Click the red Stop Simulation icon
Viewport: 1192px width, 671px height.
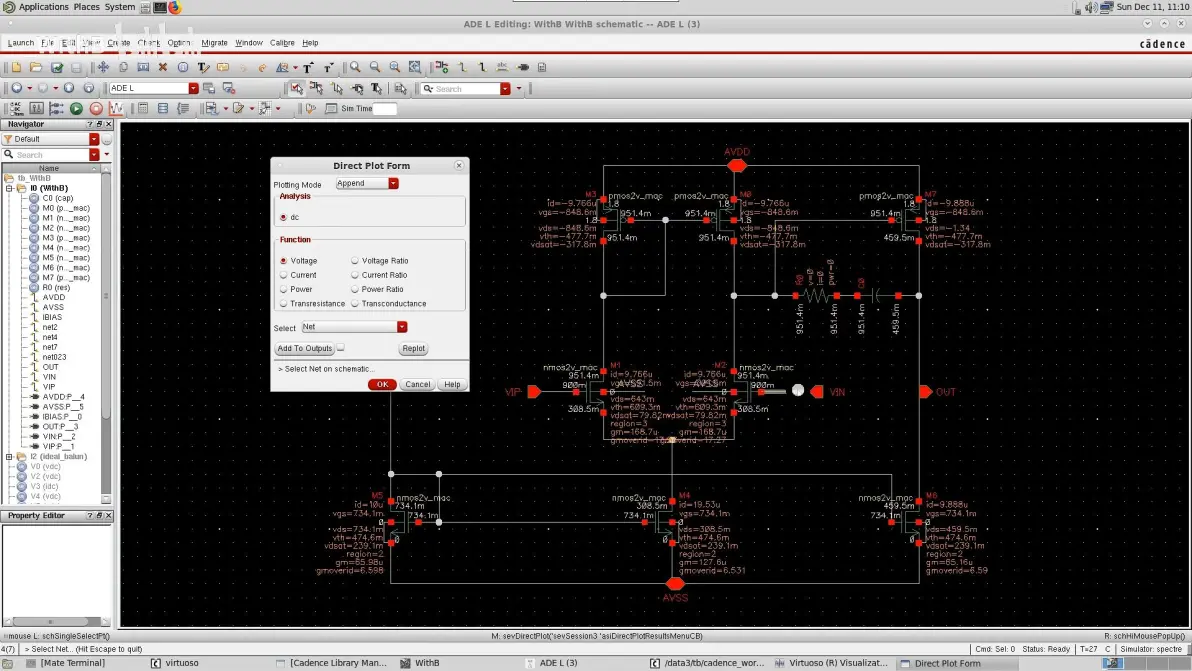[x=96, y=109]
